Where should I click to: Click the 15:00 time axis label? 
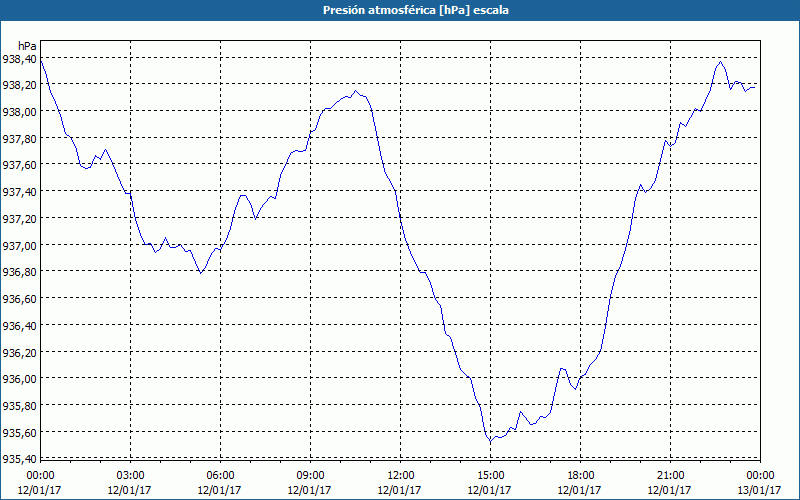[x=490, y=476]
